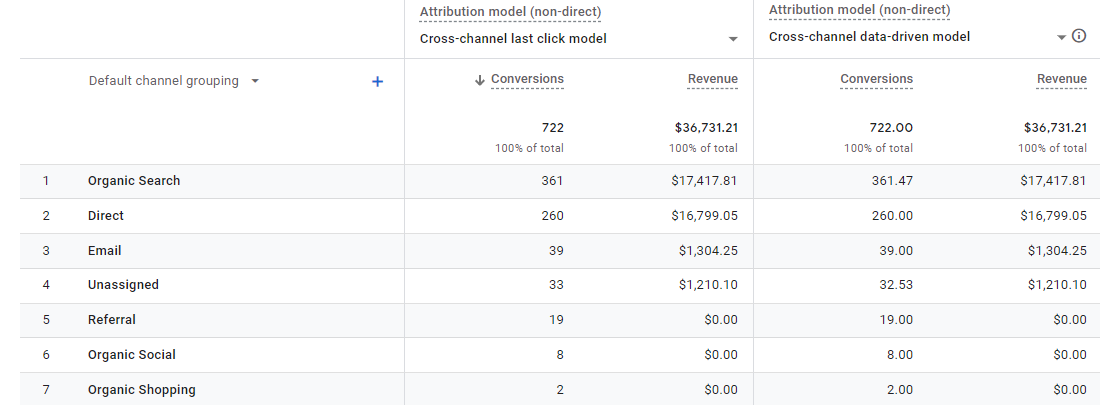This screenshot has height=405, width=1100.
Task: Click the total revenue $36,731.21 under last click
Action: pos(704,128)
